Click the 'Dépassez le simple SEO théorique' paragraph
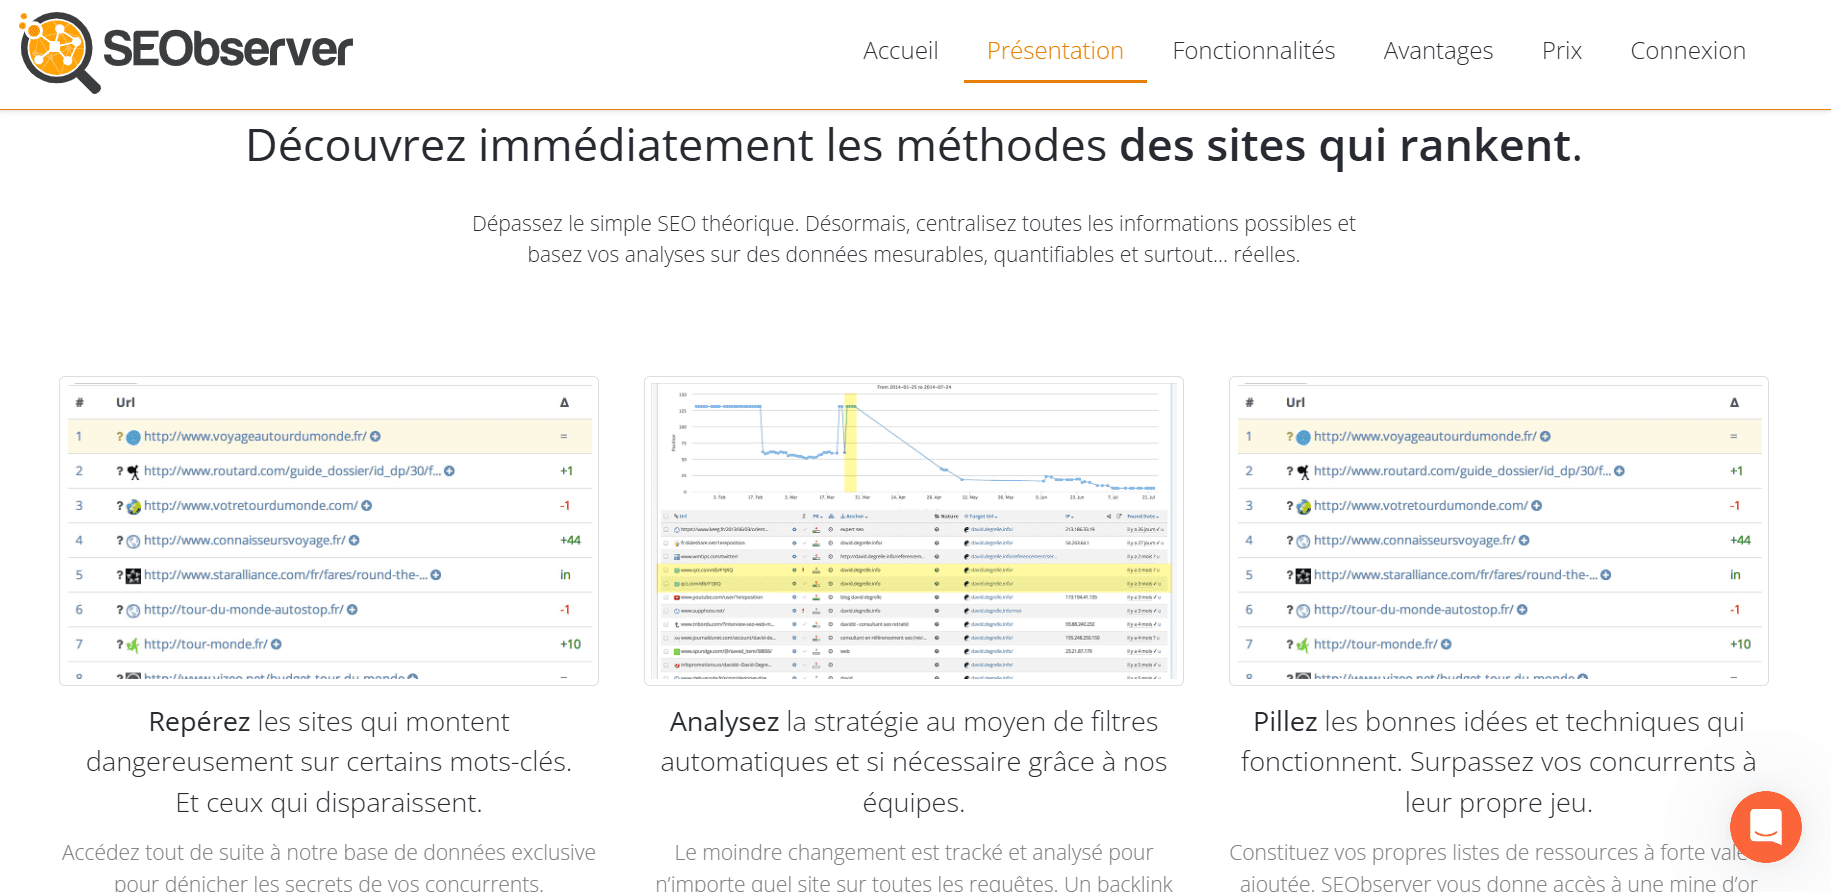 point(914,239)
